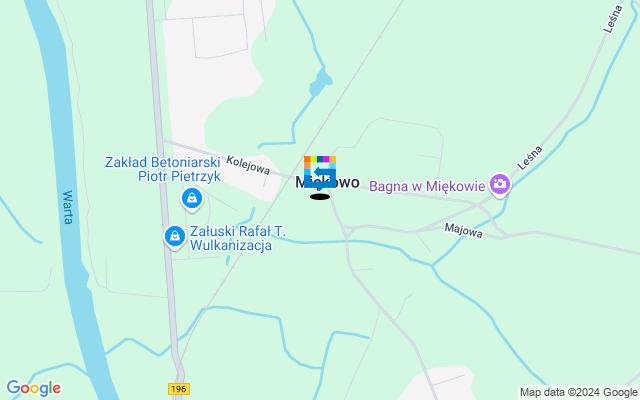Open the Załuski Rafał T. Wulkanizacja label
Image resolution: width=640 pixels, height=400 pixels.
coord(238,238)
